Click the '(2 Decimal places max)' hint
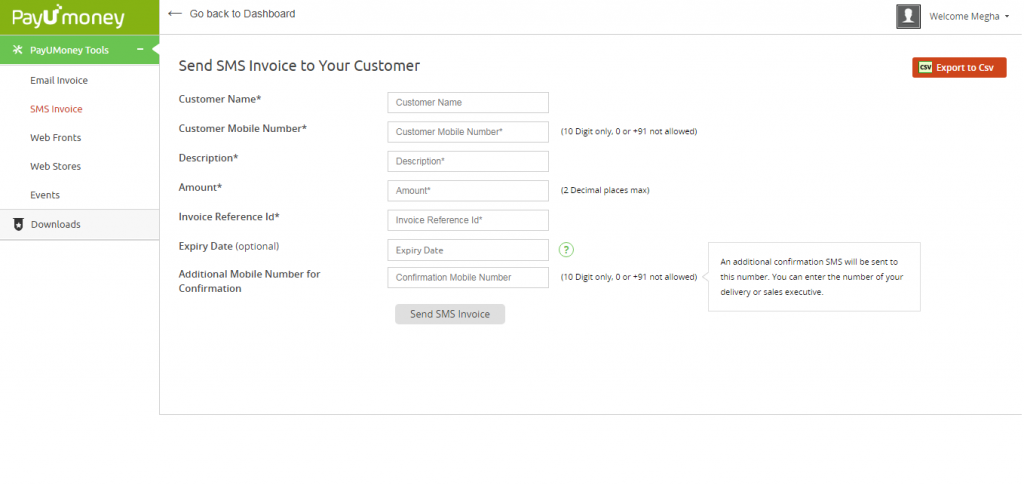1024x485 pixels. [605, 191]
